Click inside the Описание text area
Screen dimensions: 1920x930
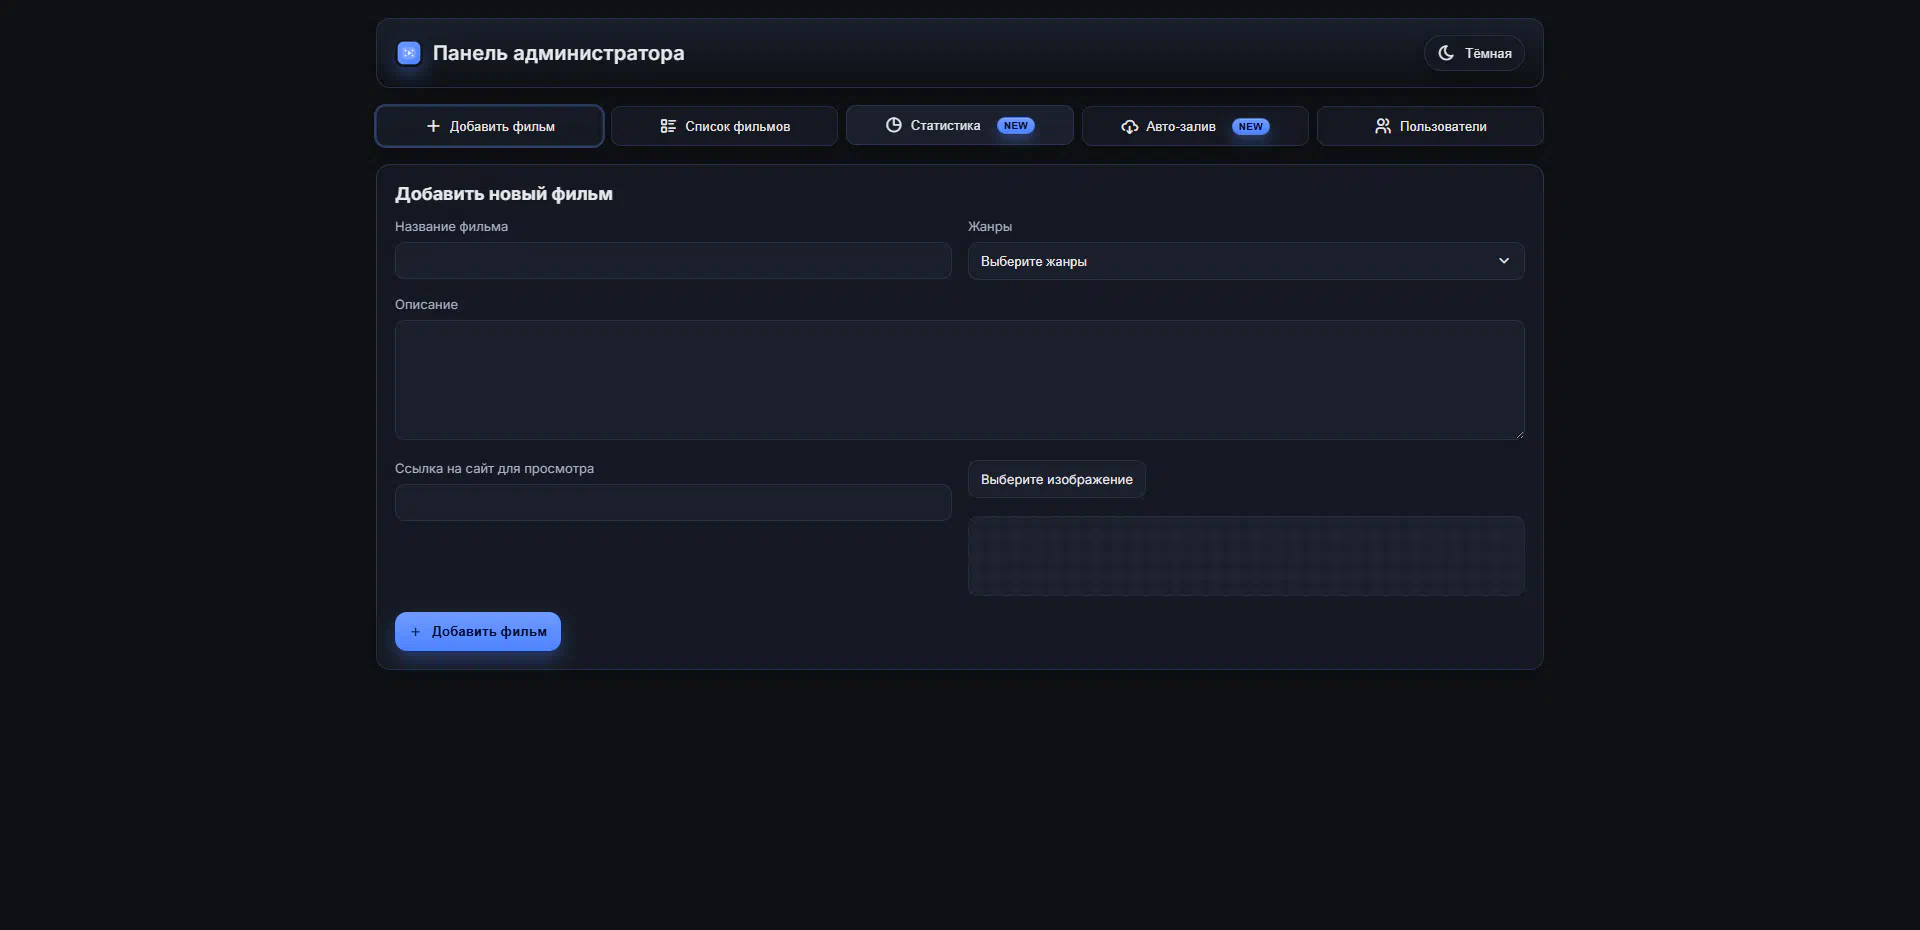pos(958,380)
